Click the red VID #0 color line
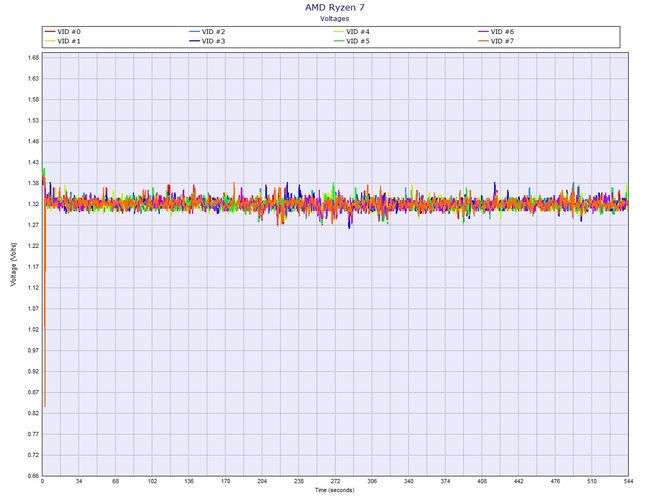 pyautogui.click(x=50, y=32)
